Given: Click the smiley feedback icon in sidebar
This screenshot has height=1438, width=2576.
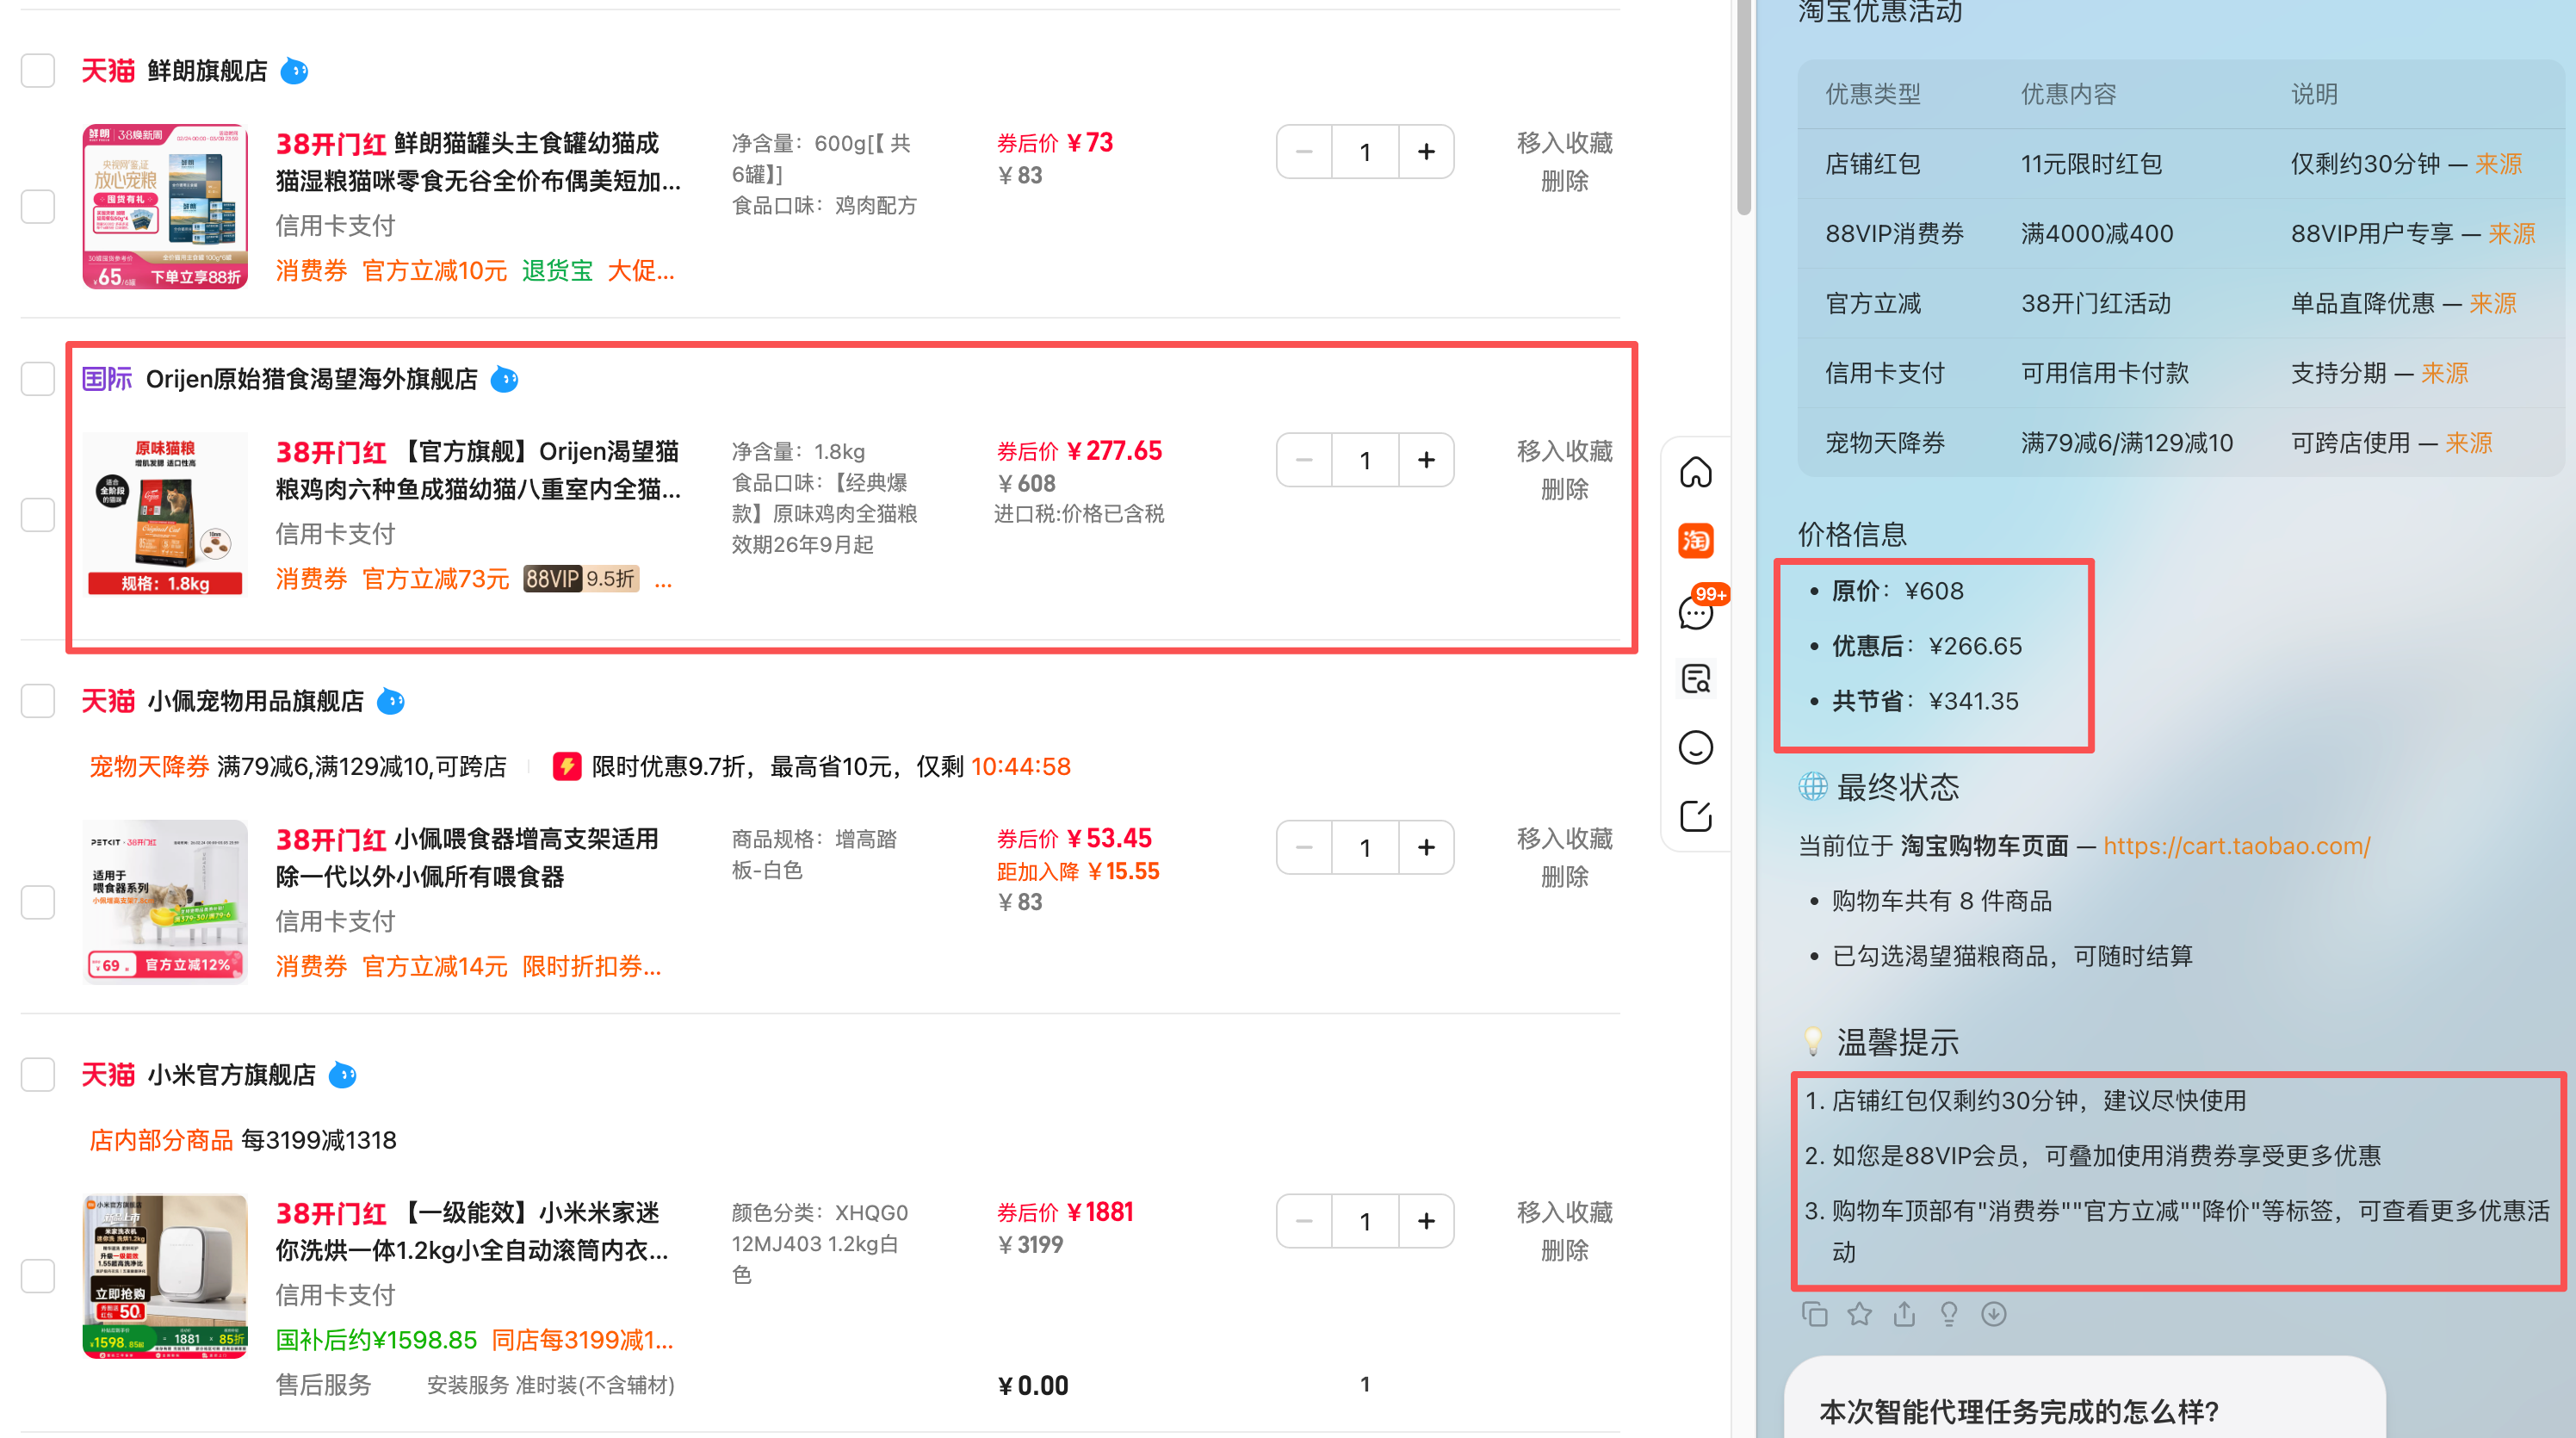Looking at the screenshot, I should 1697,747.
